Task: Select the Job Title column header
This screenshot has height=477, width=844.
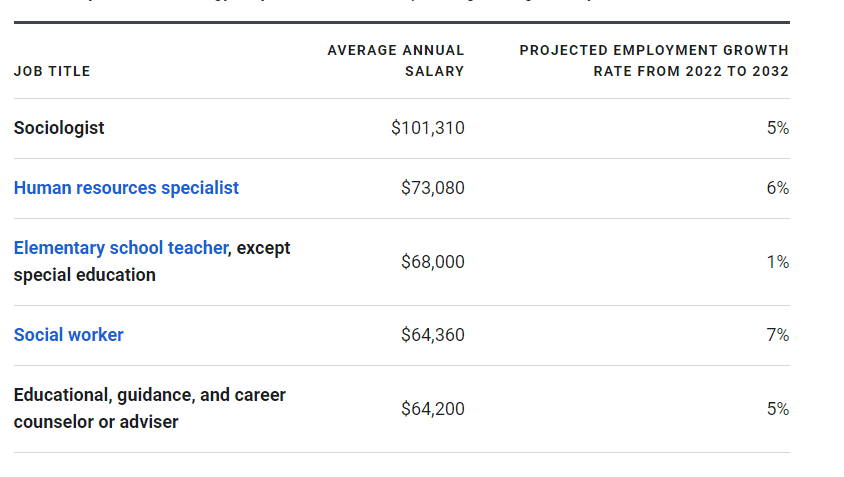Action: pos(52,71)
